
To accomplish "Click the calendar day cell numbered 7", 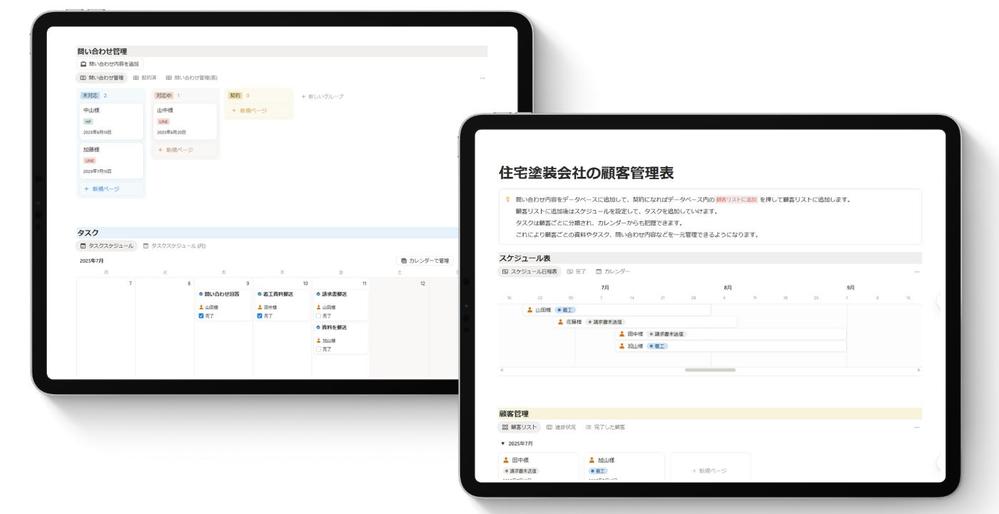I will pos(106,327).
